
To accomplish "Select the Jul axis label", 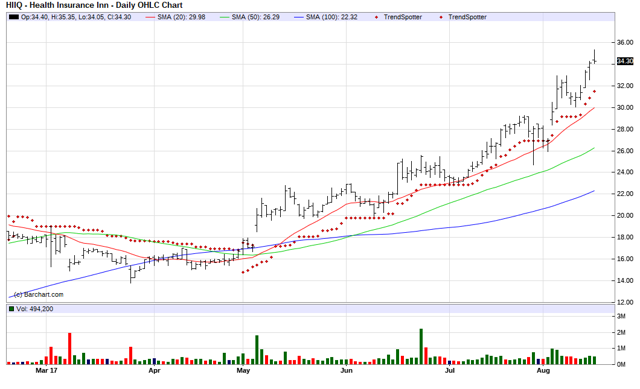I will pos(449,371).
